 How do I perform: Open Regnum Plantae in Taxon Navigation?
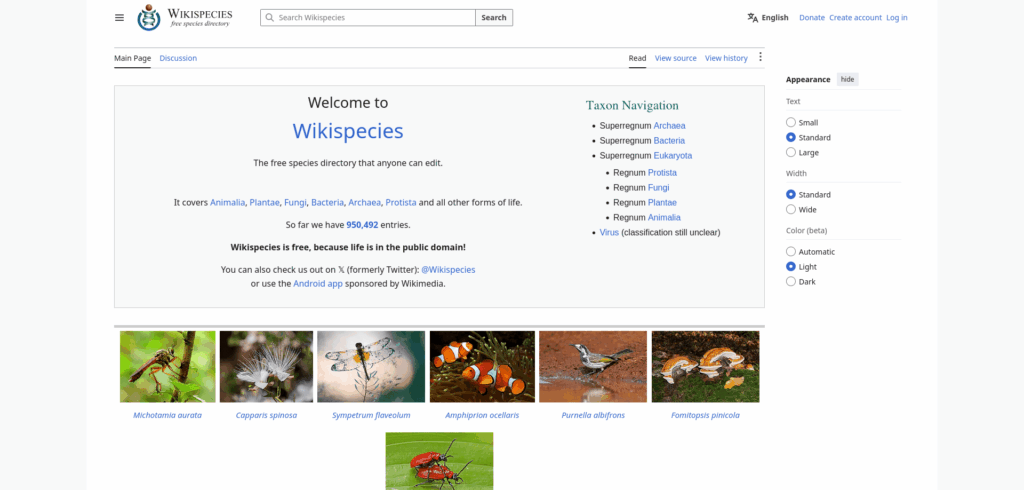[662, 203]
